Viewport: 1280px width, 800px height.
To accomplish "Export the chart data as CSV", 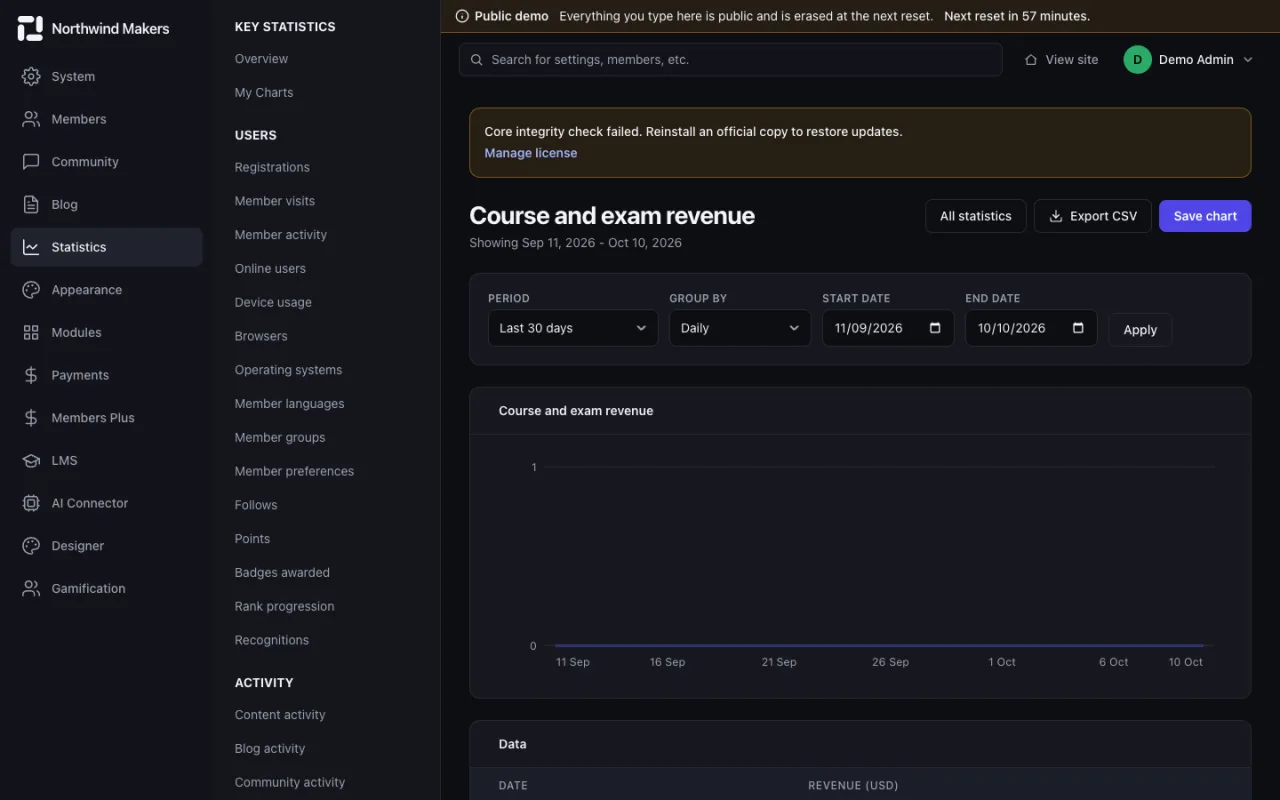I will tap(1093, 216).
